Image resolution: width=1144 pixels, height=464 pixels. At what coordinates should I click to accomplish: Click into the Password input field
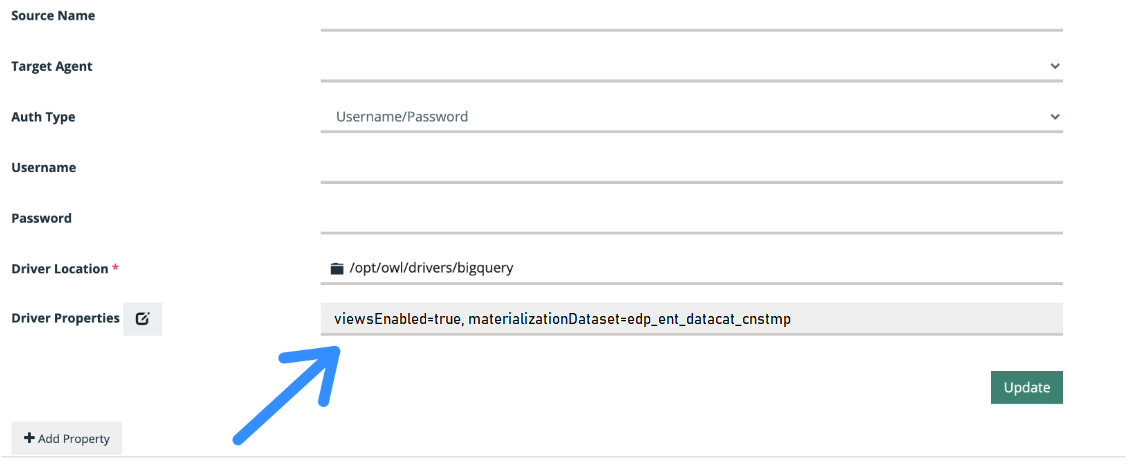point(690,218)
